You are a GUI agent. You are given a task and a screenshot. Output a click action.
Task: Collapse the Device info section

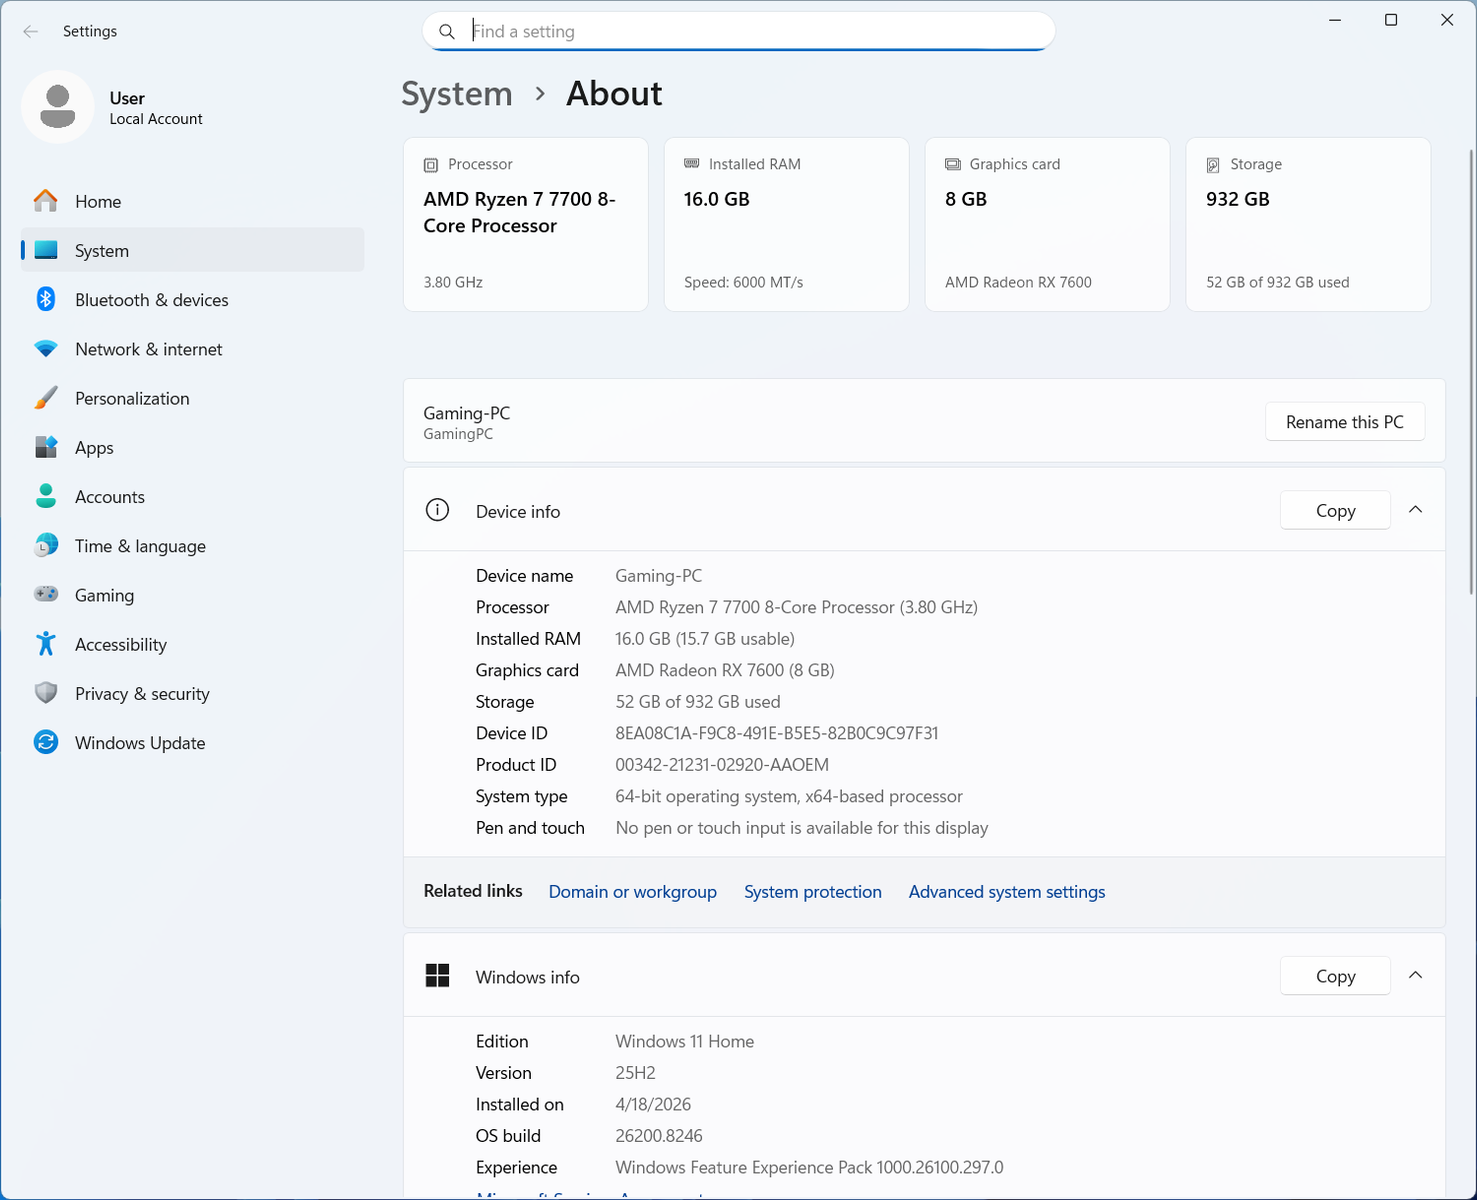1415,510
